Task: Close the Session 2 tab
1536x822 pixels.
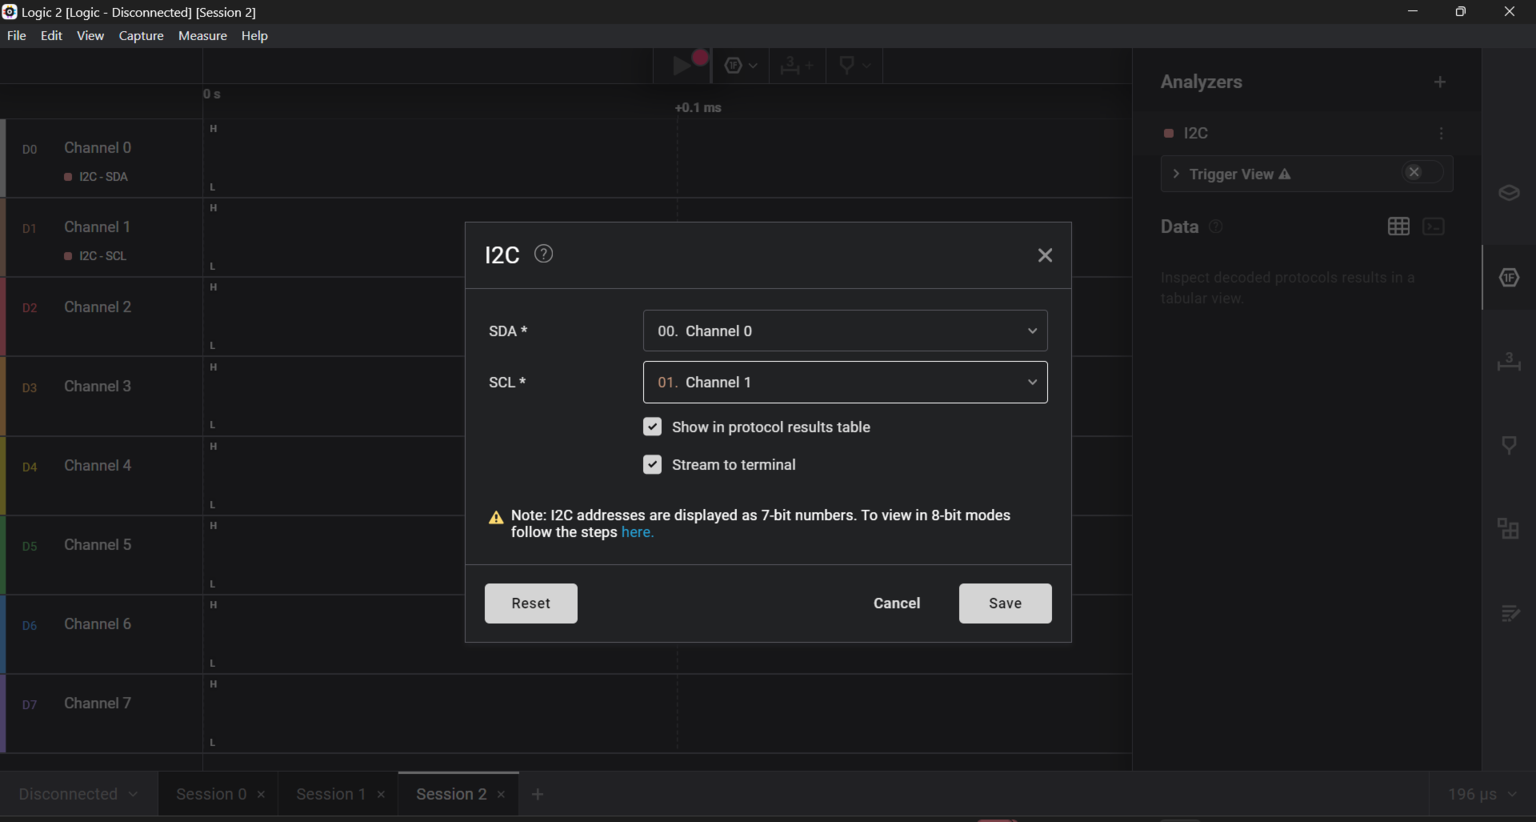Action: tap(501, 795)
